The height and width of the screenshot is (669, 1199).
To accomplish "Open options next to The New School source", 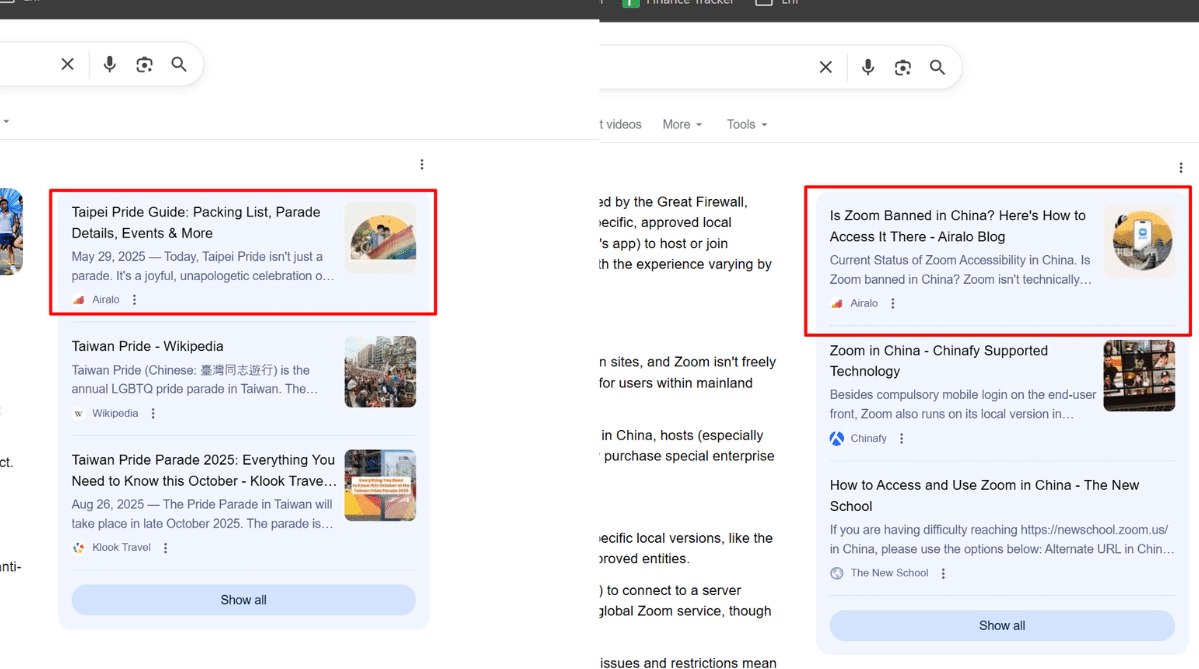I will click(x=943, y=573).
